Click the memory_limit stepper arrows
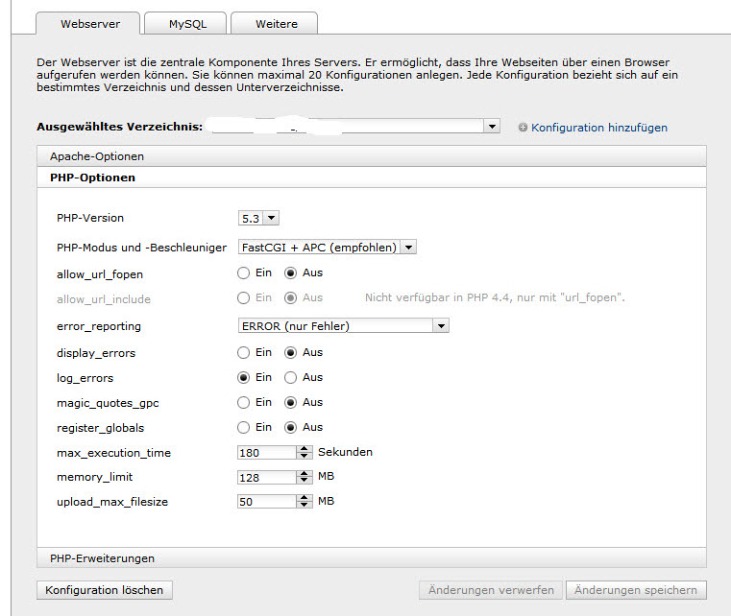Screen dimensions: 731x616 (x=304, y=477)
